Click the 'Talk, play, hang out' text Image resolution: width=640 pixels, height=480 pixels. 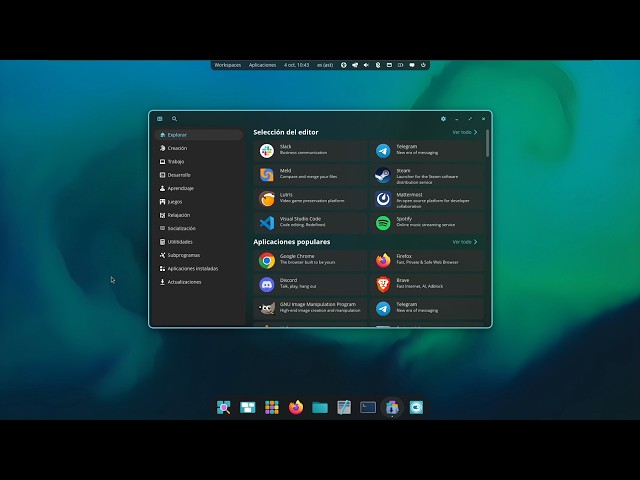(x=298, y=287)
